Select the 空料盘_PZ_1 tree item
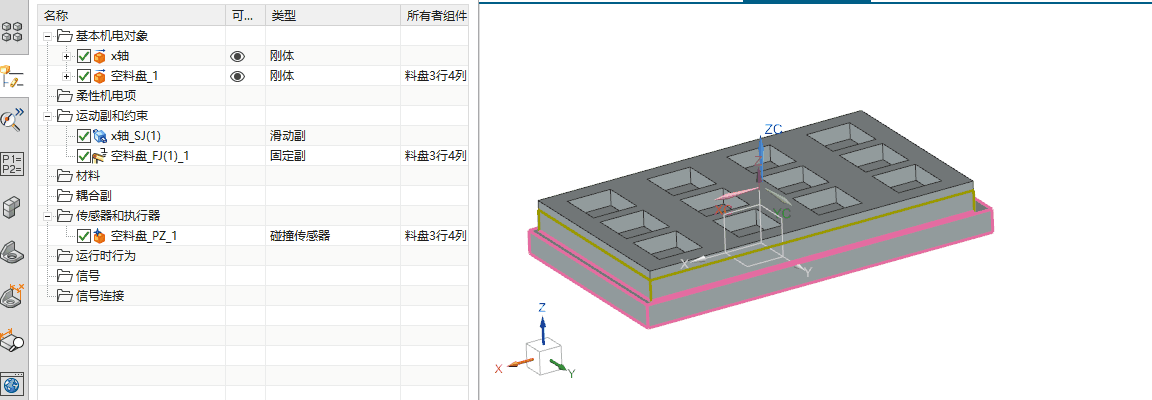This screenshot has width=1152, height=400. click(x=144, y=236)
